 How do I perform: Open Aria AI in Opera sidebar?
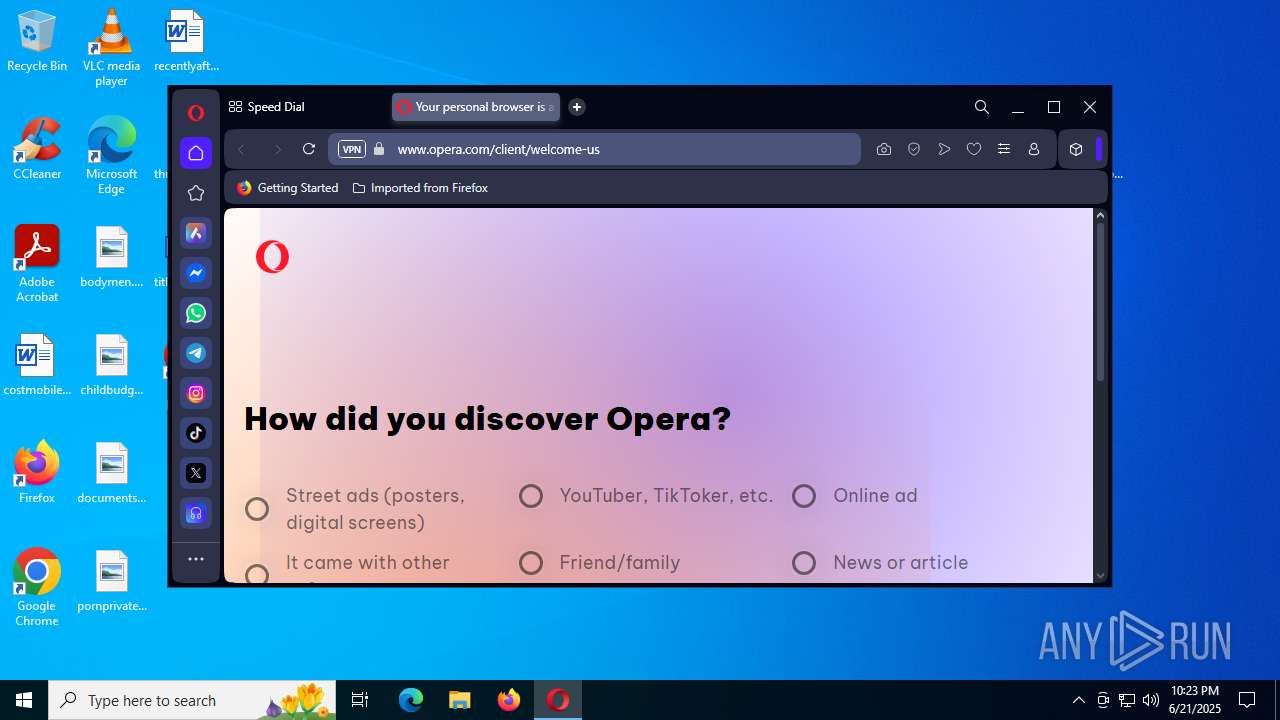point(196,233)
